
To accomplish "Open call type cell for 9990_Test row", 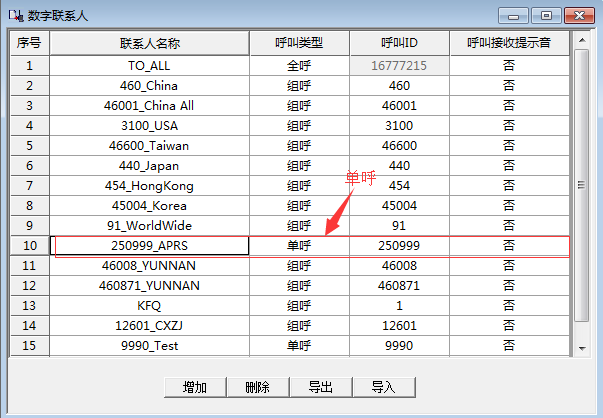I will 299,345.
